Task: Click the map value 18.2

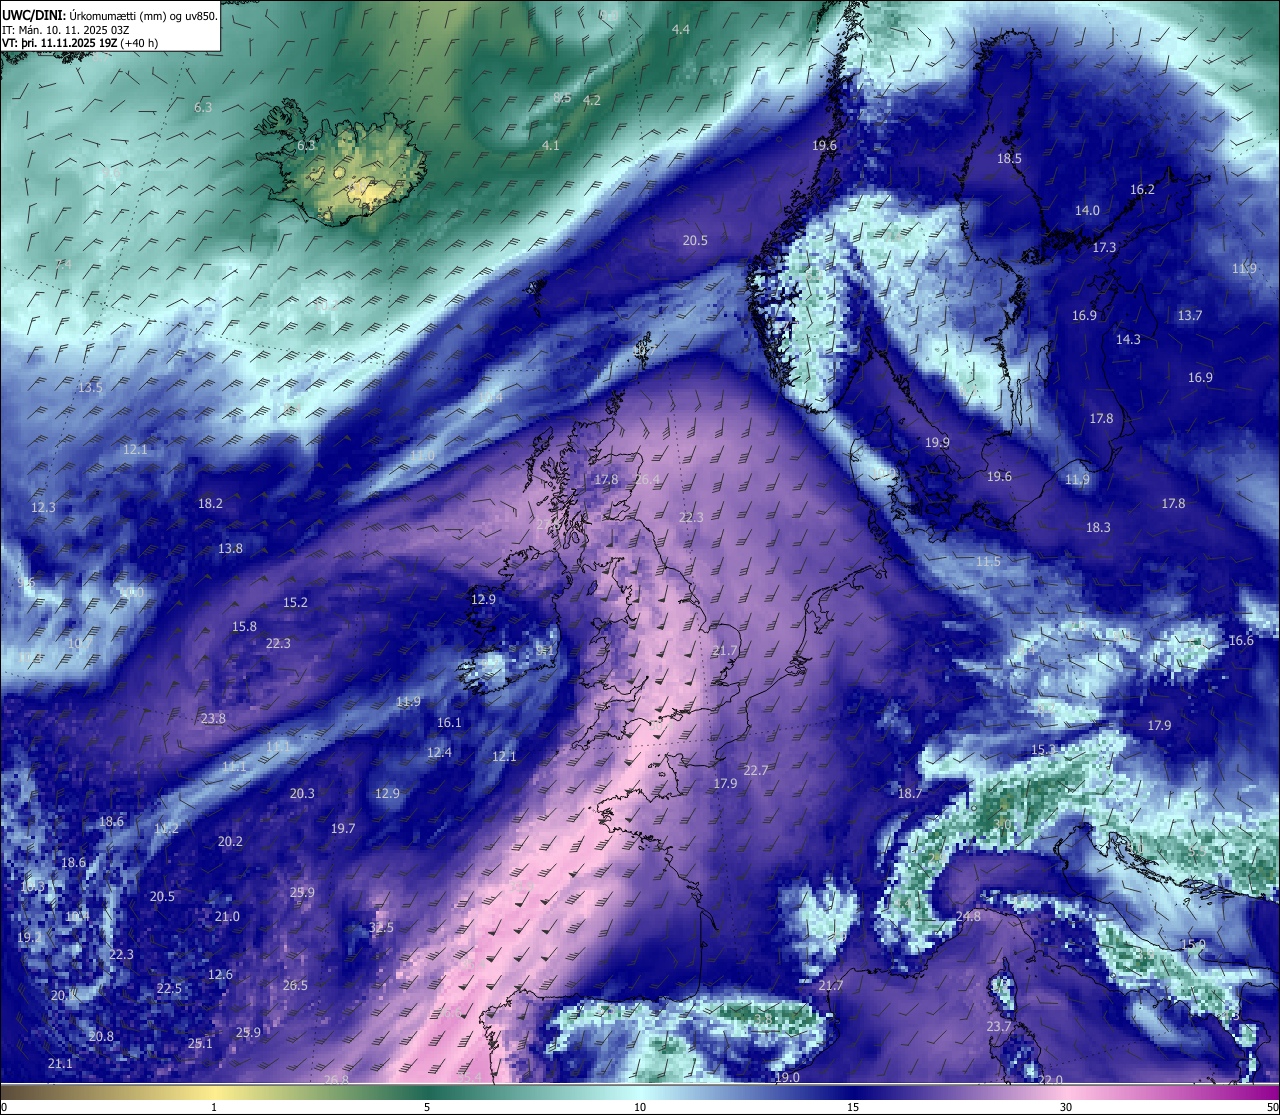Action: click(x=211, y=503)
